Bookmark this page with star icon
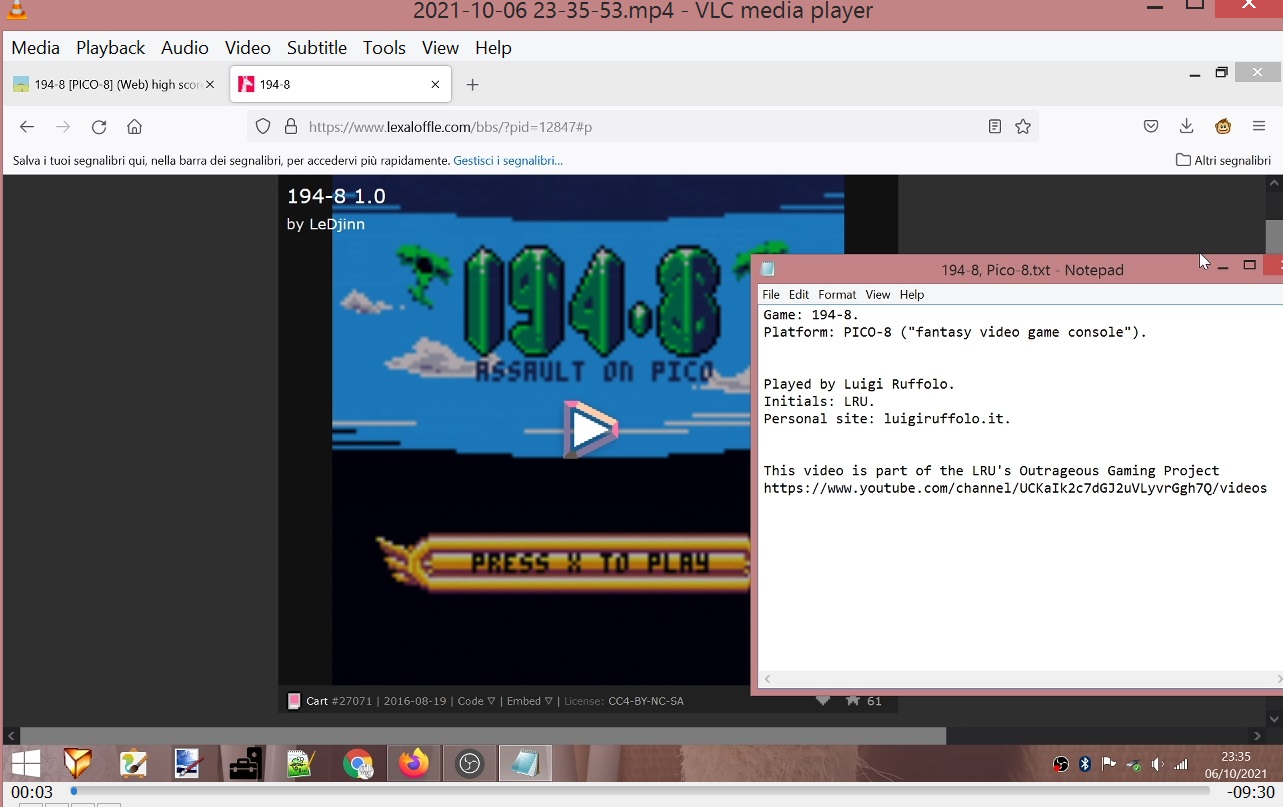Viewport: 1283px width, 807px height. tap(1023, 127)
